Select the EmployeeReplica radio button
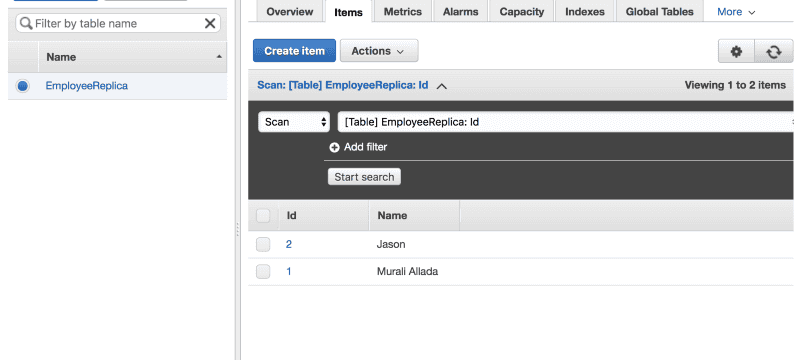Screen dimensions: 800x360 [x=22, y=86]
